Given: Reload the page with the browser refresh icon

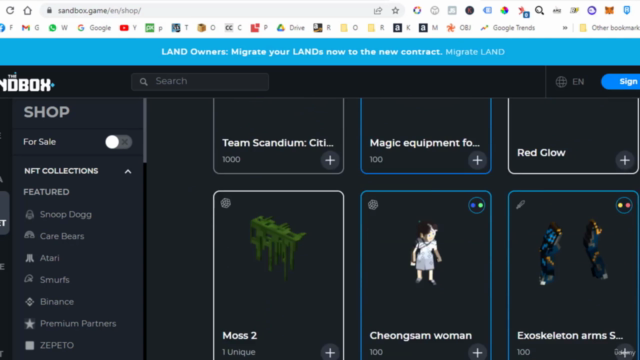Looking at the screenshot, I should [10, 11].
